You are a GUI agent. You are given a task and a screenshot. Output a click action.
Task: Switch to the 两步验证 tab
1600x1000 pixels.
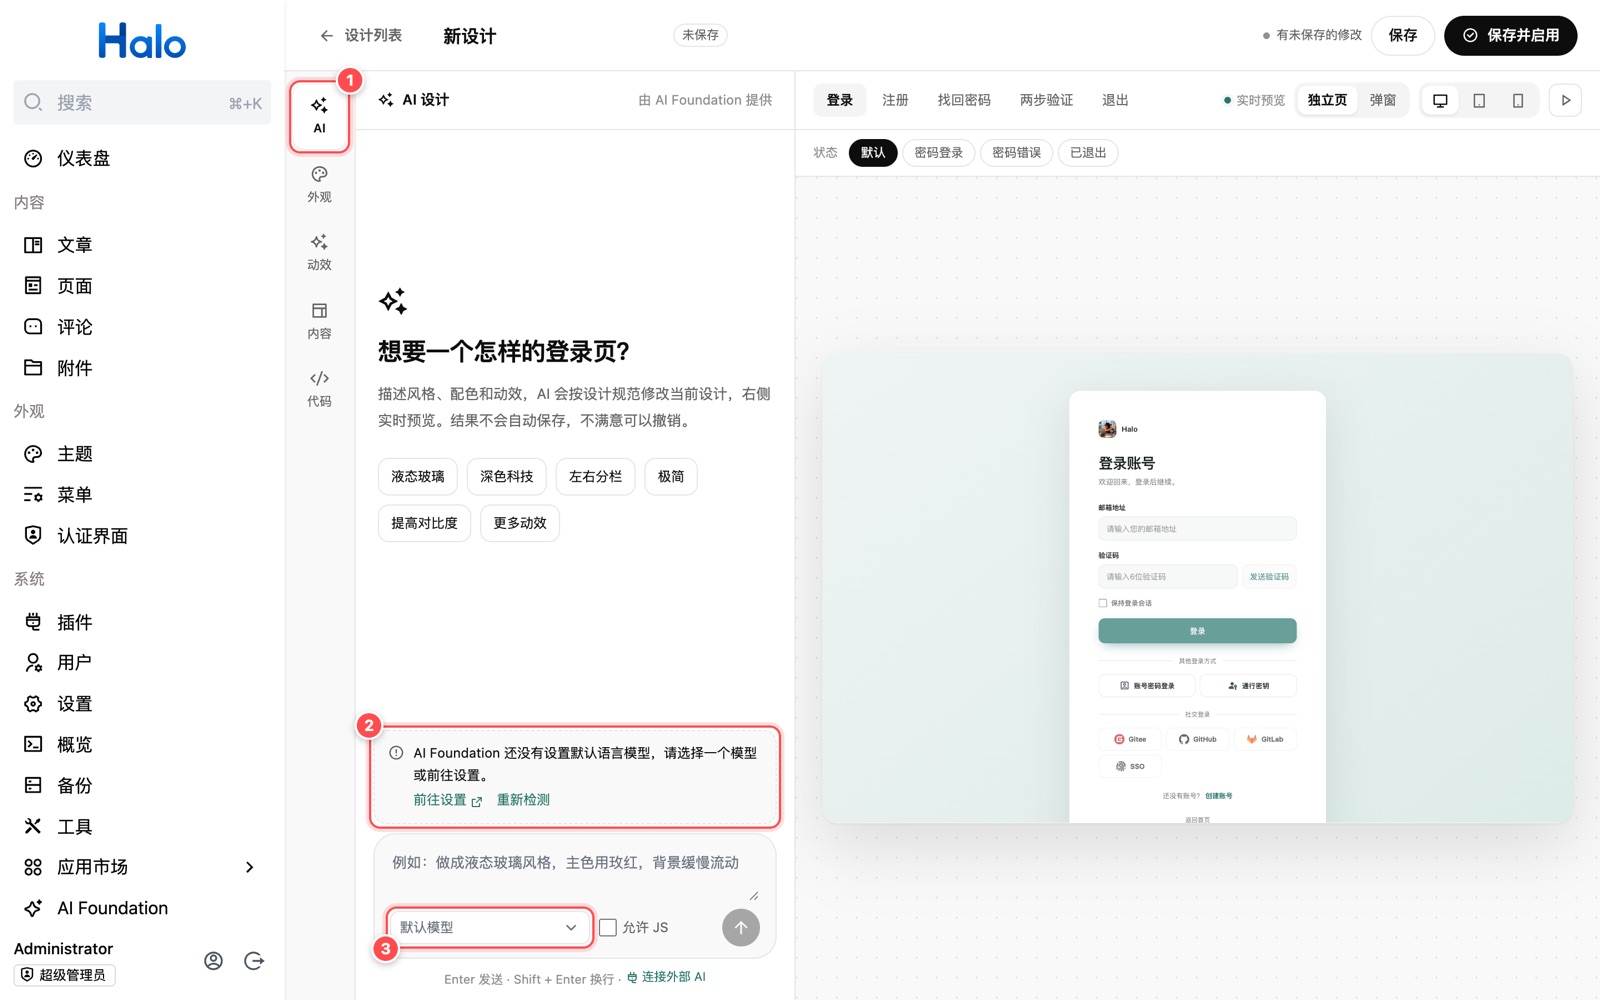tap(1046, 100)
